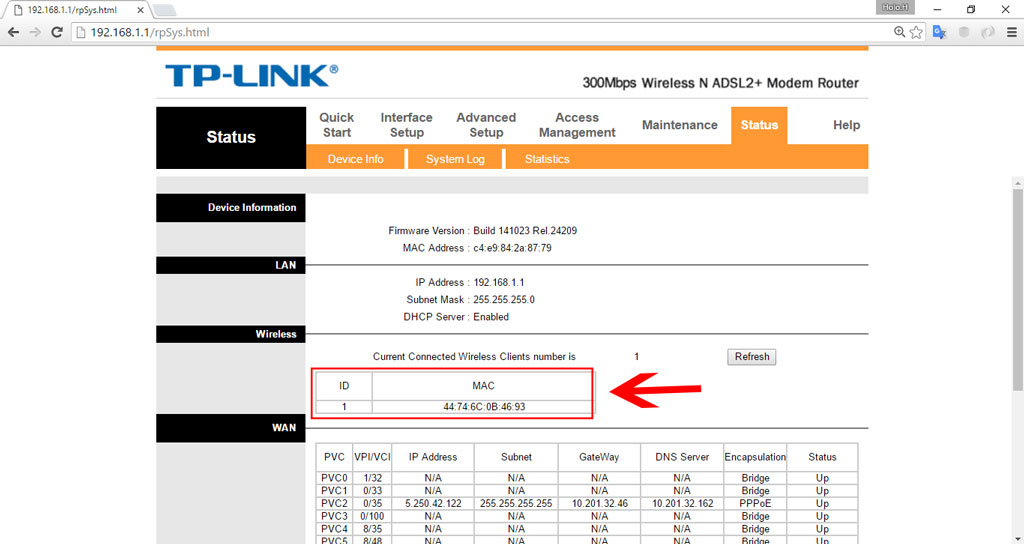Reload the page with the refresh icon
This screenshot has height=544, width=1024.
click(57, 32)
